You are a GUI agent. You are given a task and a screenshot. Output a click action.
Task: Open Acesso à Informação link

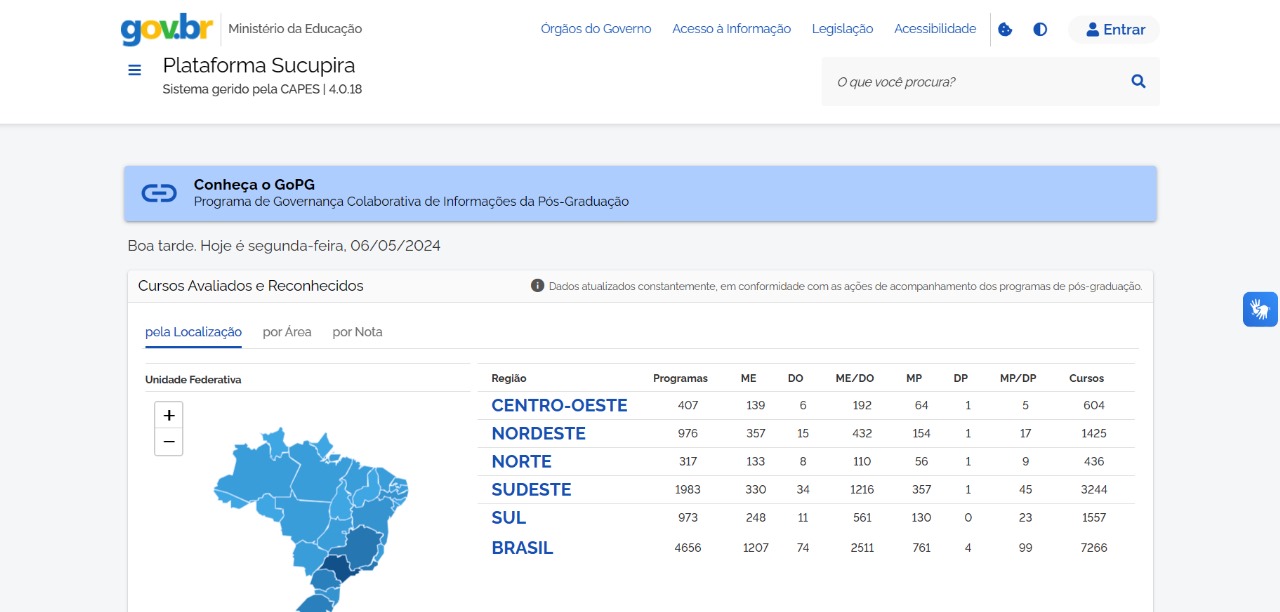pyautogui.click(x=731, y=29)
